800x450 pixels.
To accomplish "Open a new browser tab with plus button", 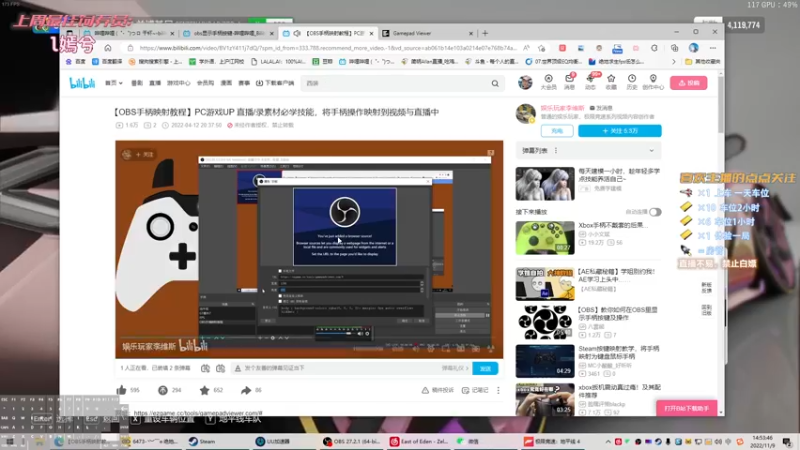I will [x=485, y=33].
